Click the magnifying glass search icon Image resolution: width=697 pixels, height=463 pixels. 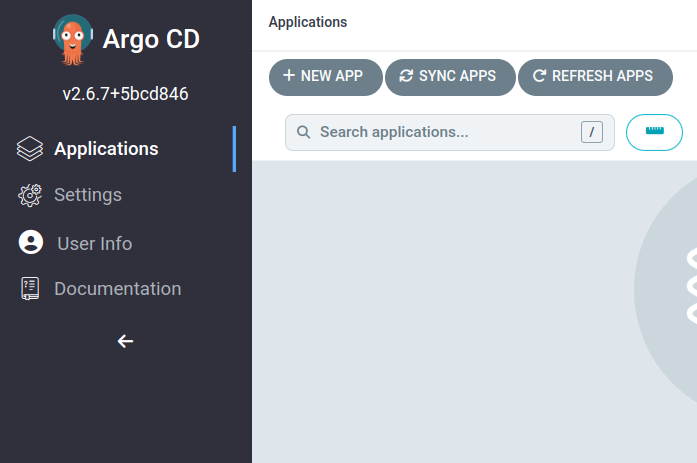303,132
